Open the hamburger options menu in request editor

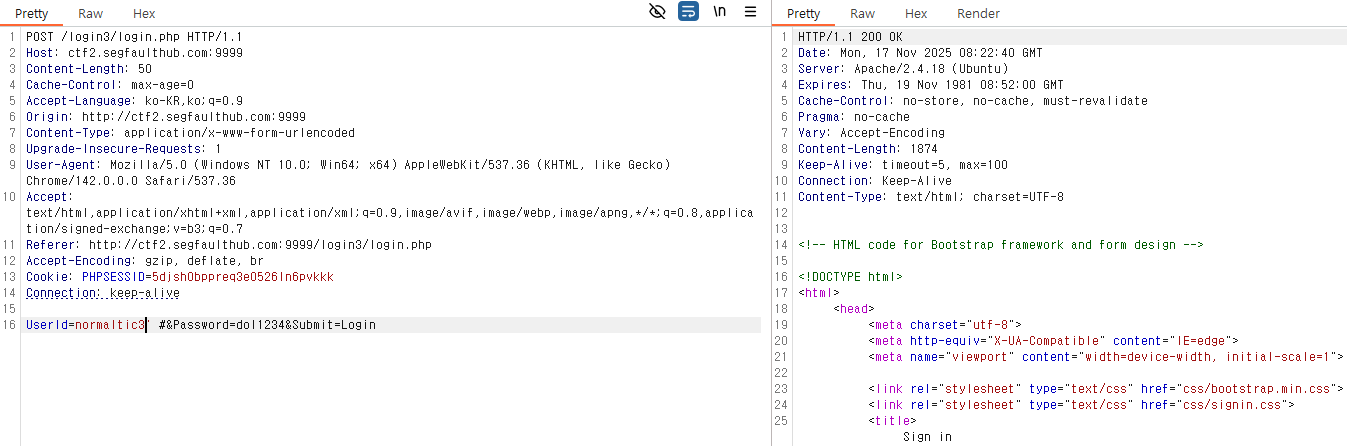[750, 12]
